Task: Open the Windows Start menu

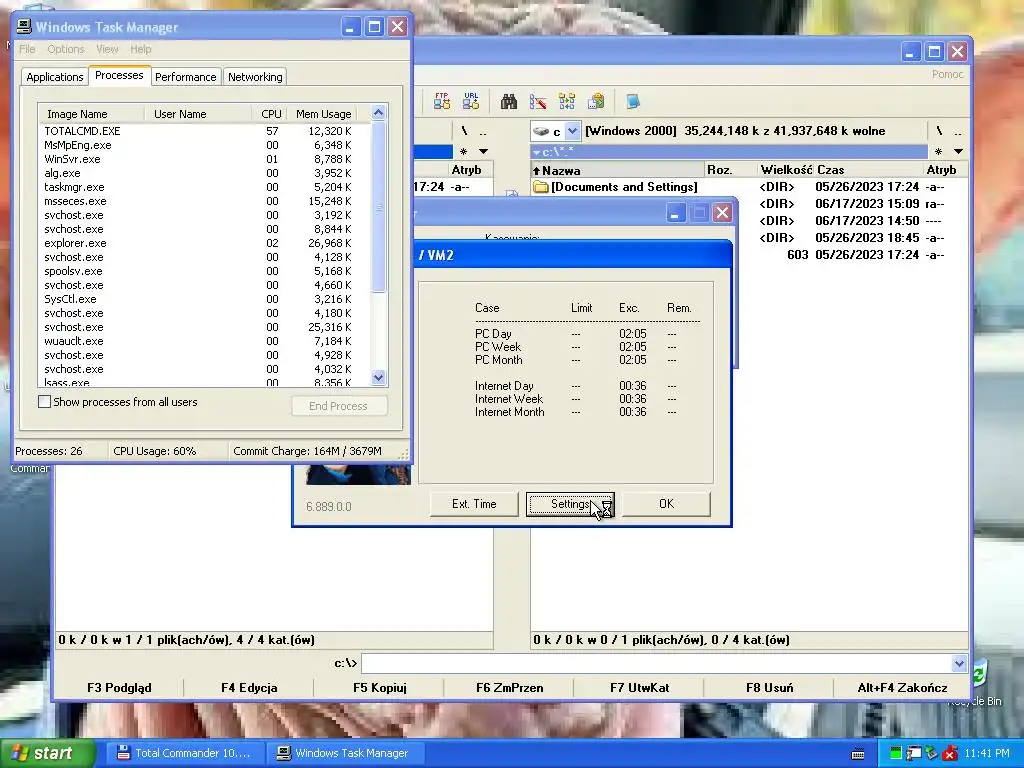Action: 46,753
